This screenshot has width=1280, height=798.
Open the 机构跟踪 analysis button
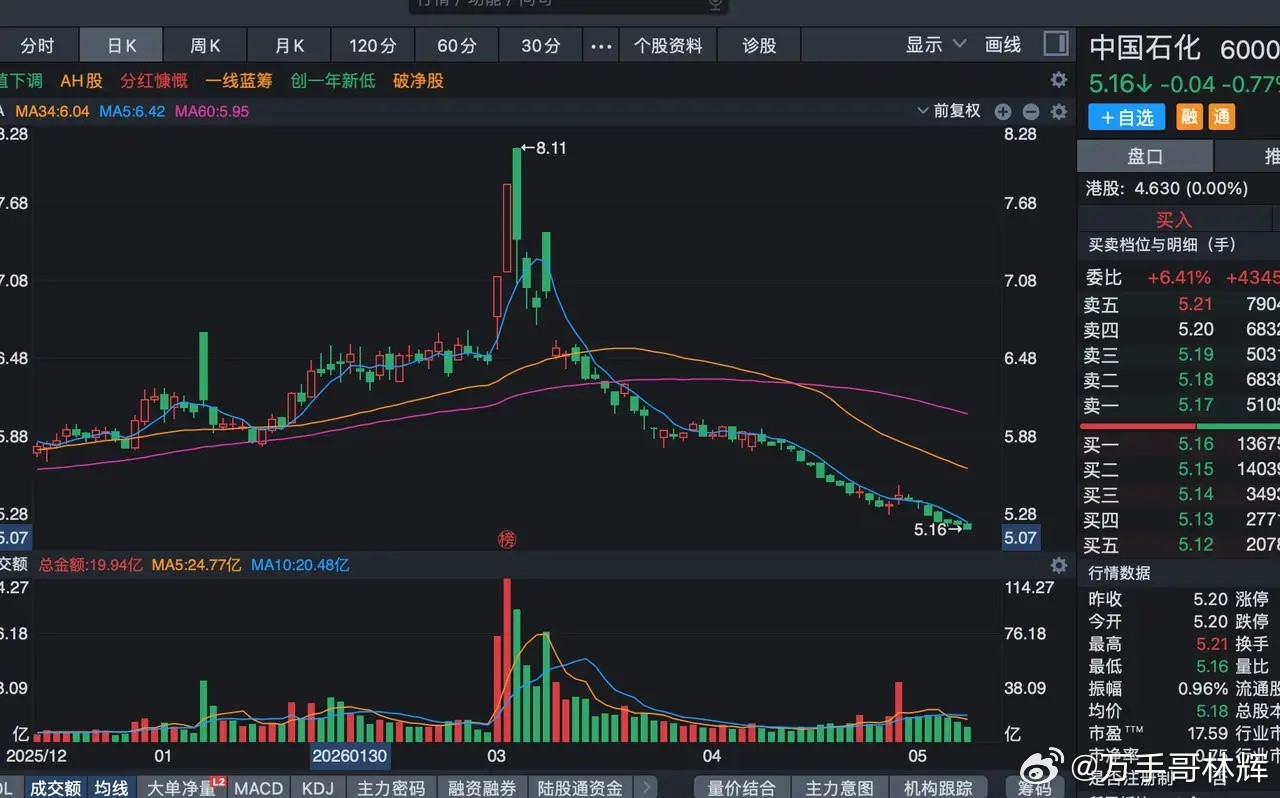[937, 788]
